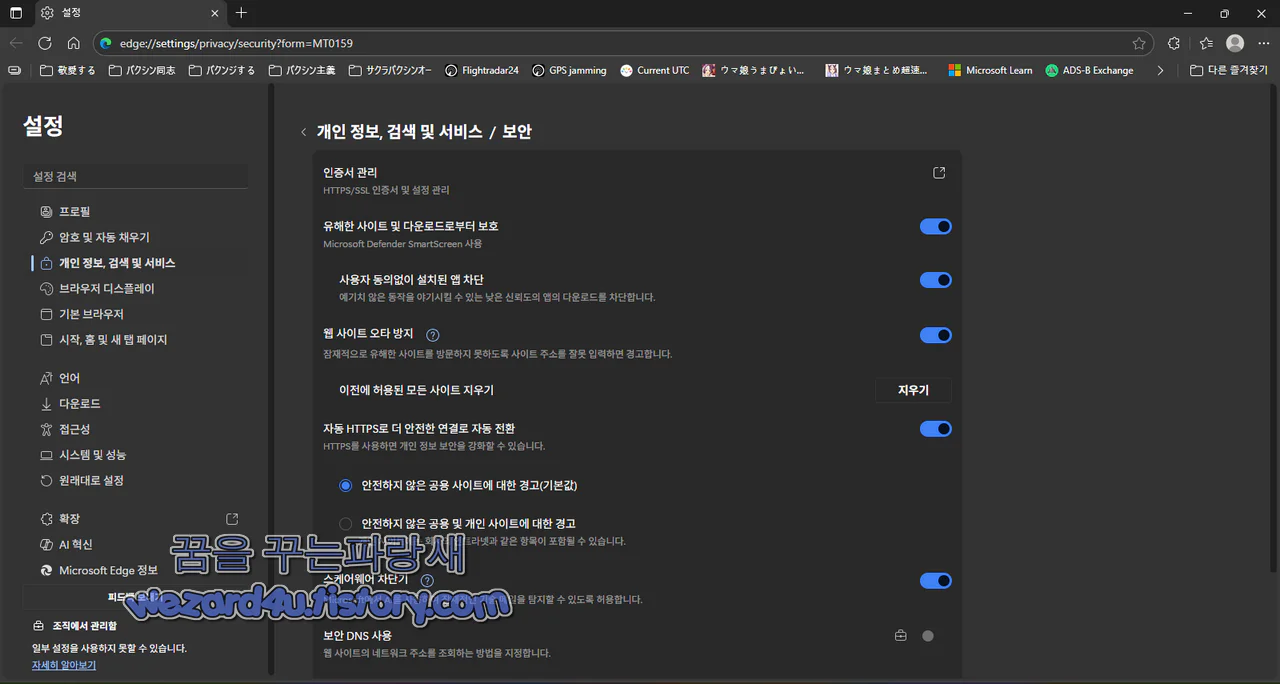Viewport: 1280px width, 684px height.
Task: Toggle 자동 HTTPS로 더 안전한 연결로 자동 전환
Action: [x=936, y=429]
